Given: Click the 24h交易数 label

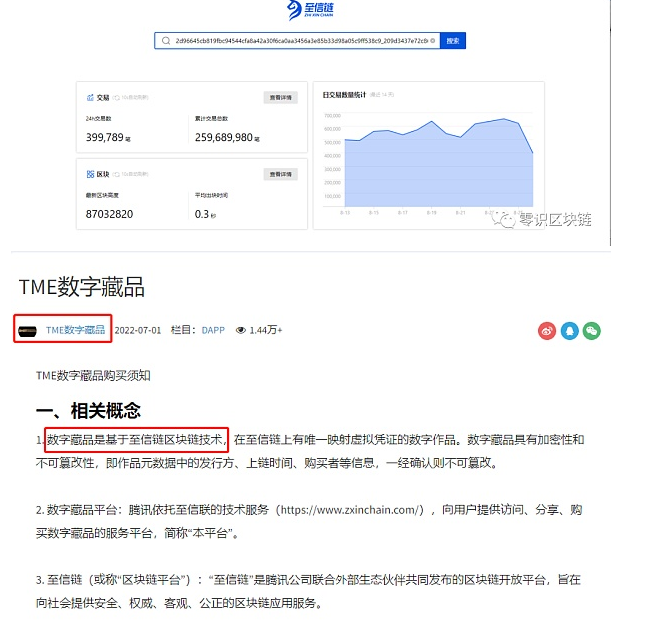Looking at the screenshot, I should click(x=98, y=119).
